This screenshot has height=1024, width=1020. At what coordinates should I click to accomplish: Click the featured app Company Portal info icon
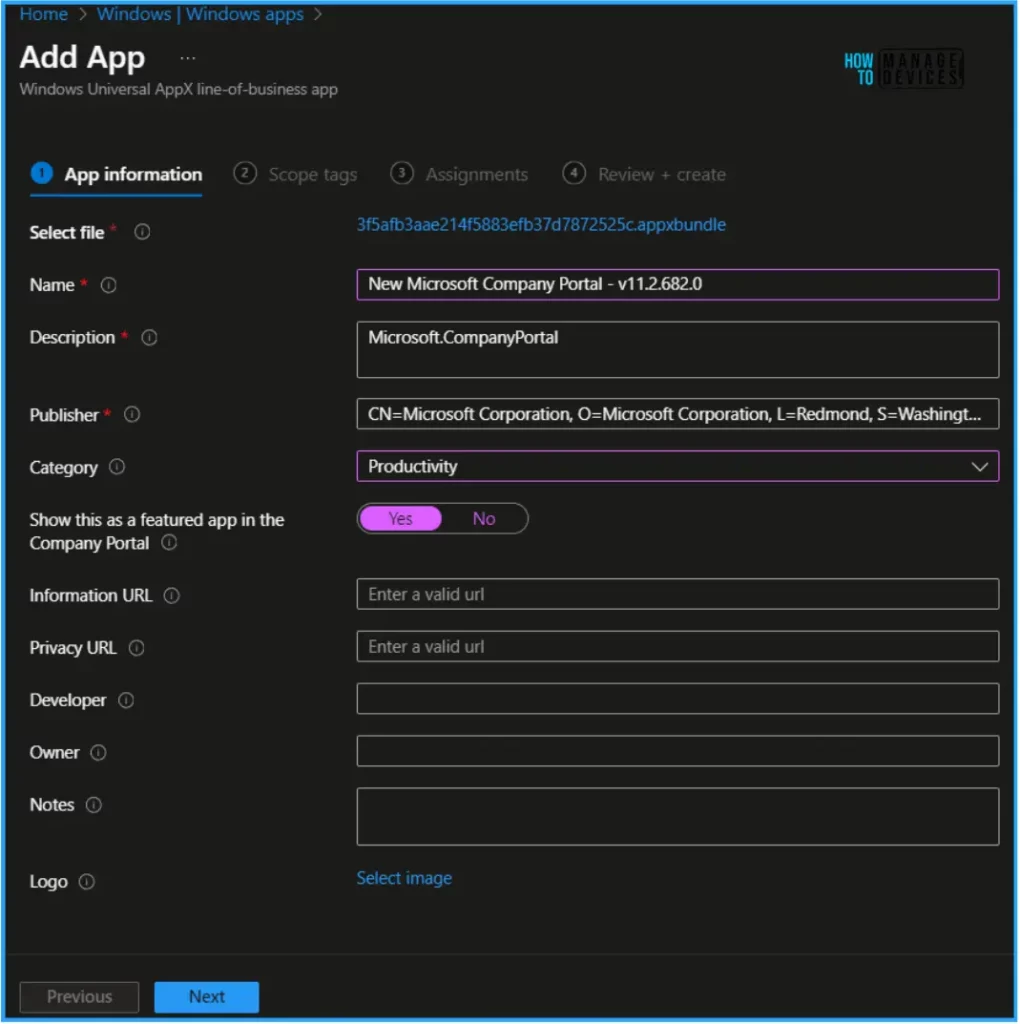(x=169, y=543)
